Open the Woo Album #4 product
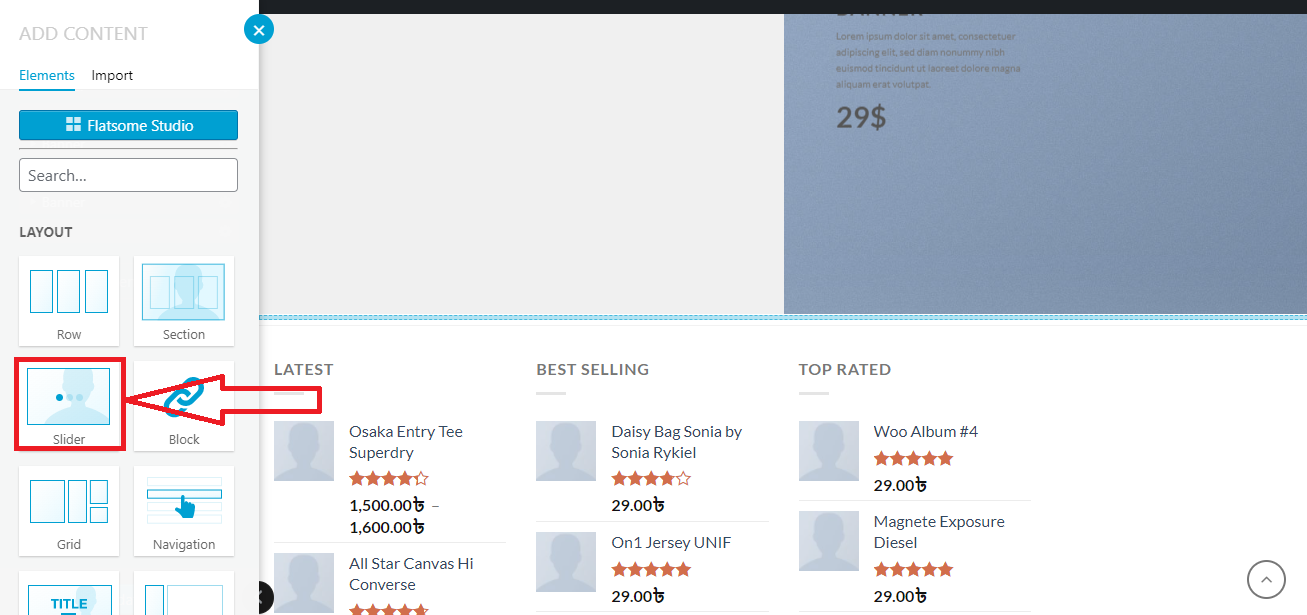 click(925, 431)
